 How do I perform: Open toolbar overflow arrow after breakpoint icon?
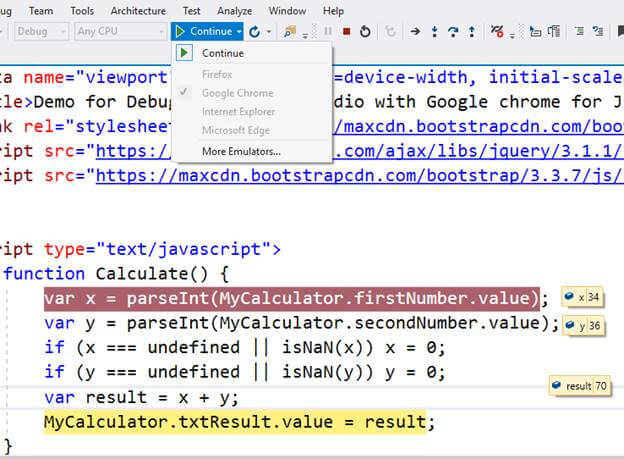pyautogui.click(x=513, y=36)
